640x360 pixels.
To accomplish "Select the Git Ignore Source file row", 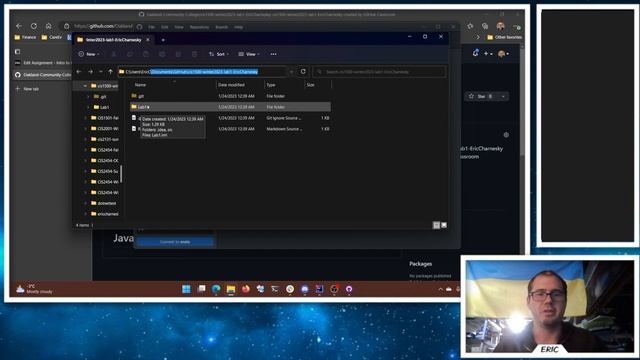I will click(x=231, y=118).
